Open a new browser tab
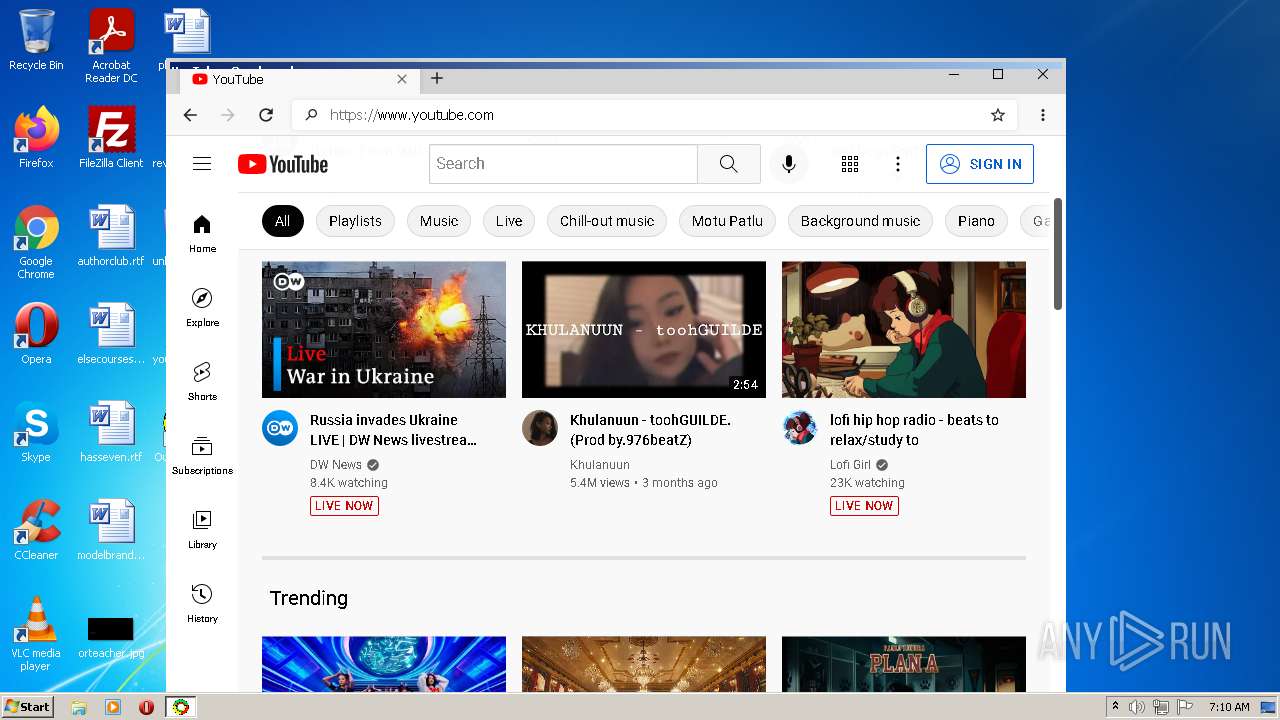This screenshot has width=1280, height=720. point(437,78)
